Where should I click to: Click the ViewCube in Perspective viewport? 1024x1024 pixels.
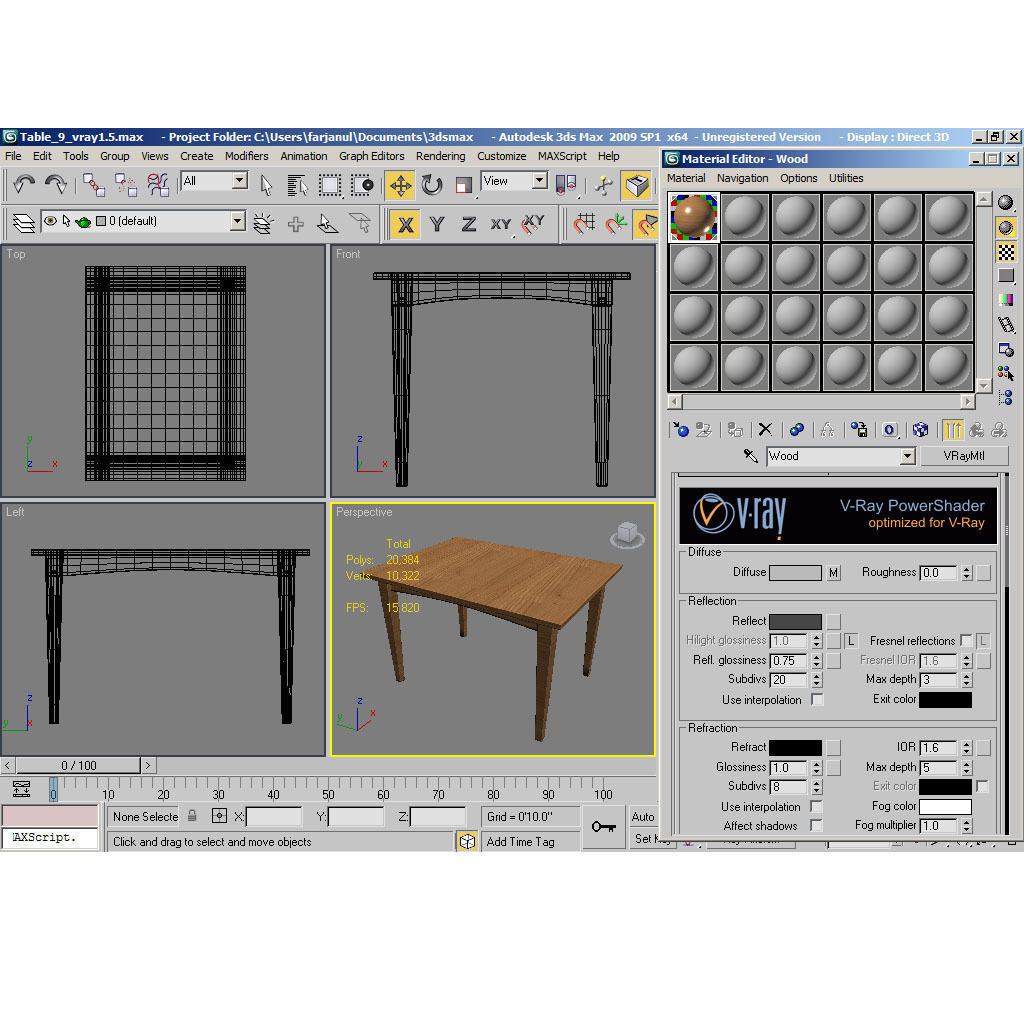[x=627, y=535]
